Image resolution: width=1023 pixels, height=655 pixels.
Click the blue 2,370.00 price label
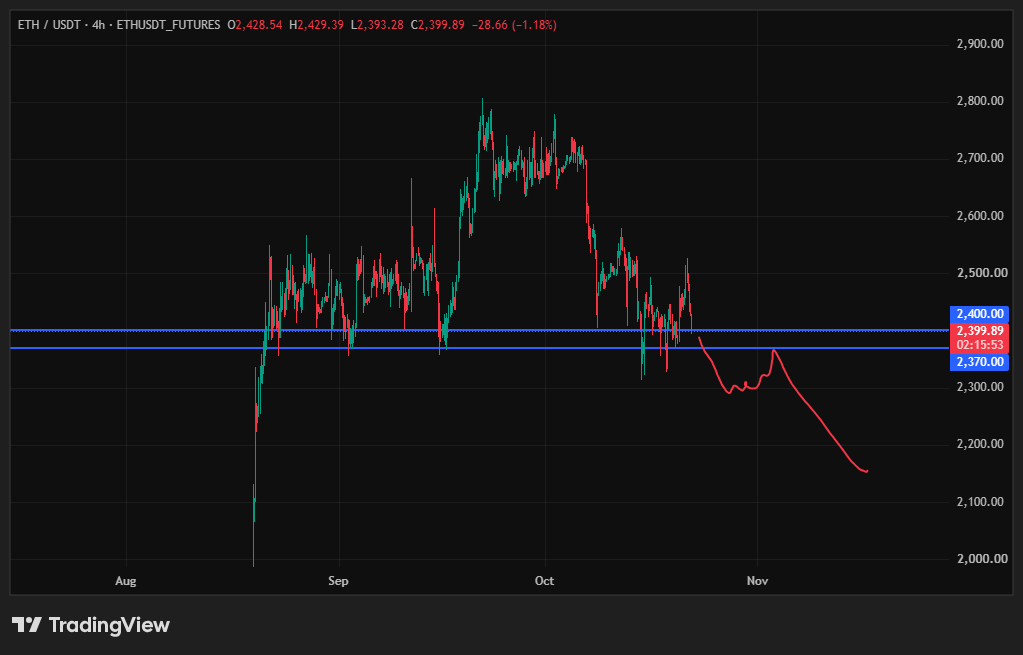coord(979,362)
